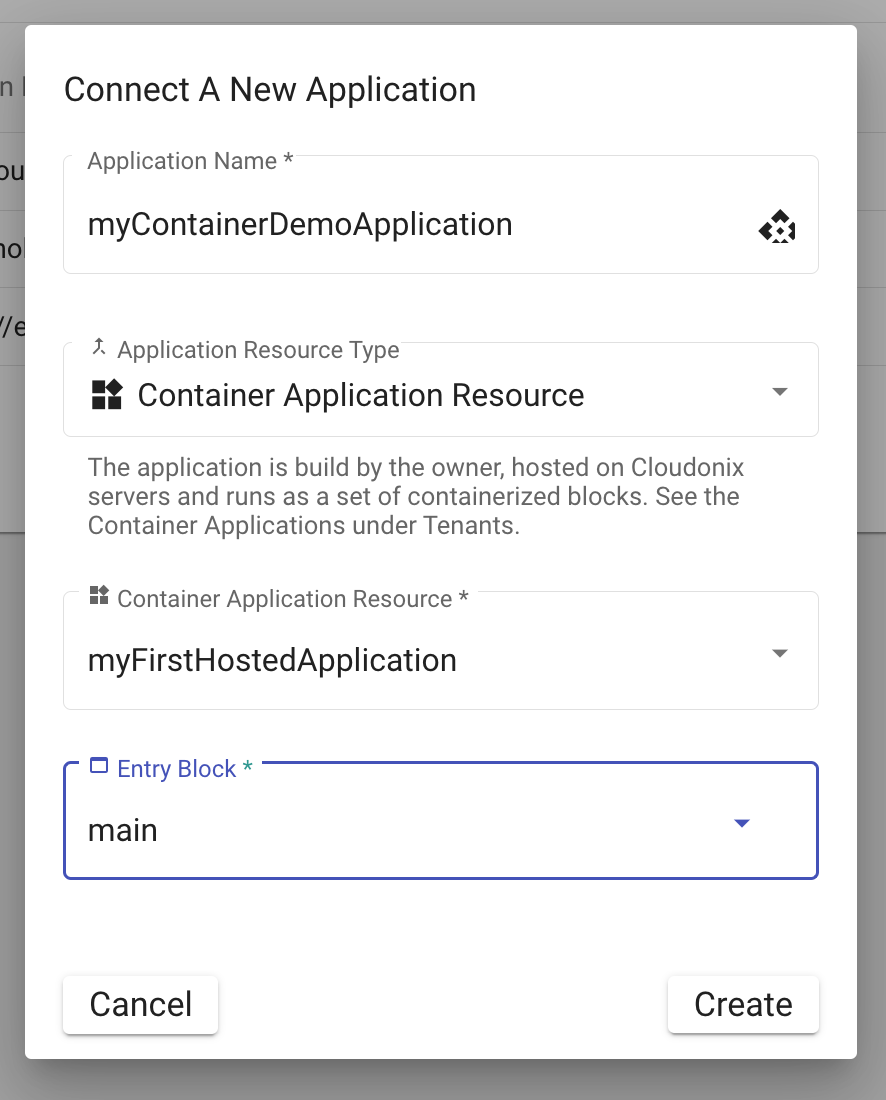
Task: Click the resource type description helper text
Action: point(415,497)
